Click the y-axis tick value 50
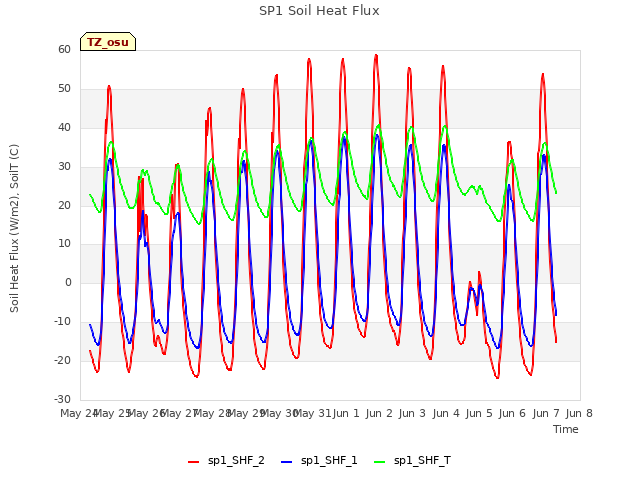Image resolution: width=640 pixels, height=480 pixels. [64, 89]
